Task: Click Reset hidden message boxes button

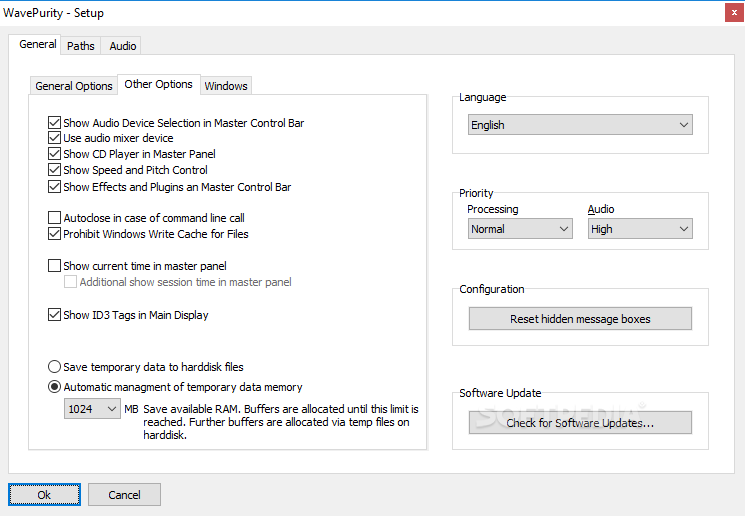Action: tap(580, 319)
